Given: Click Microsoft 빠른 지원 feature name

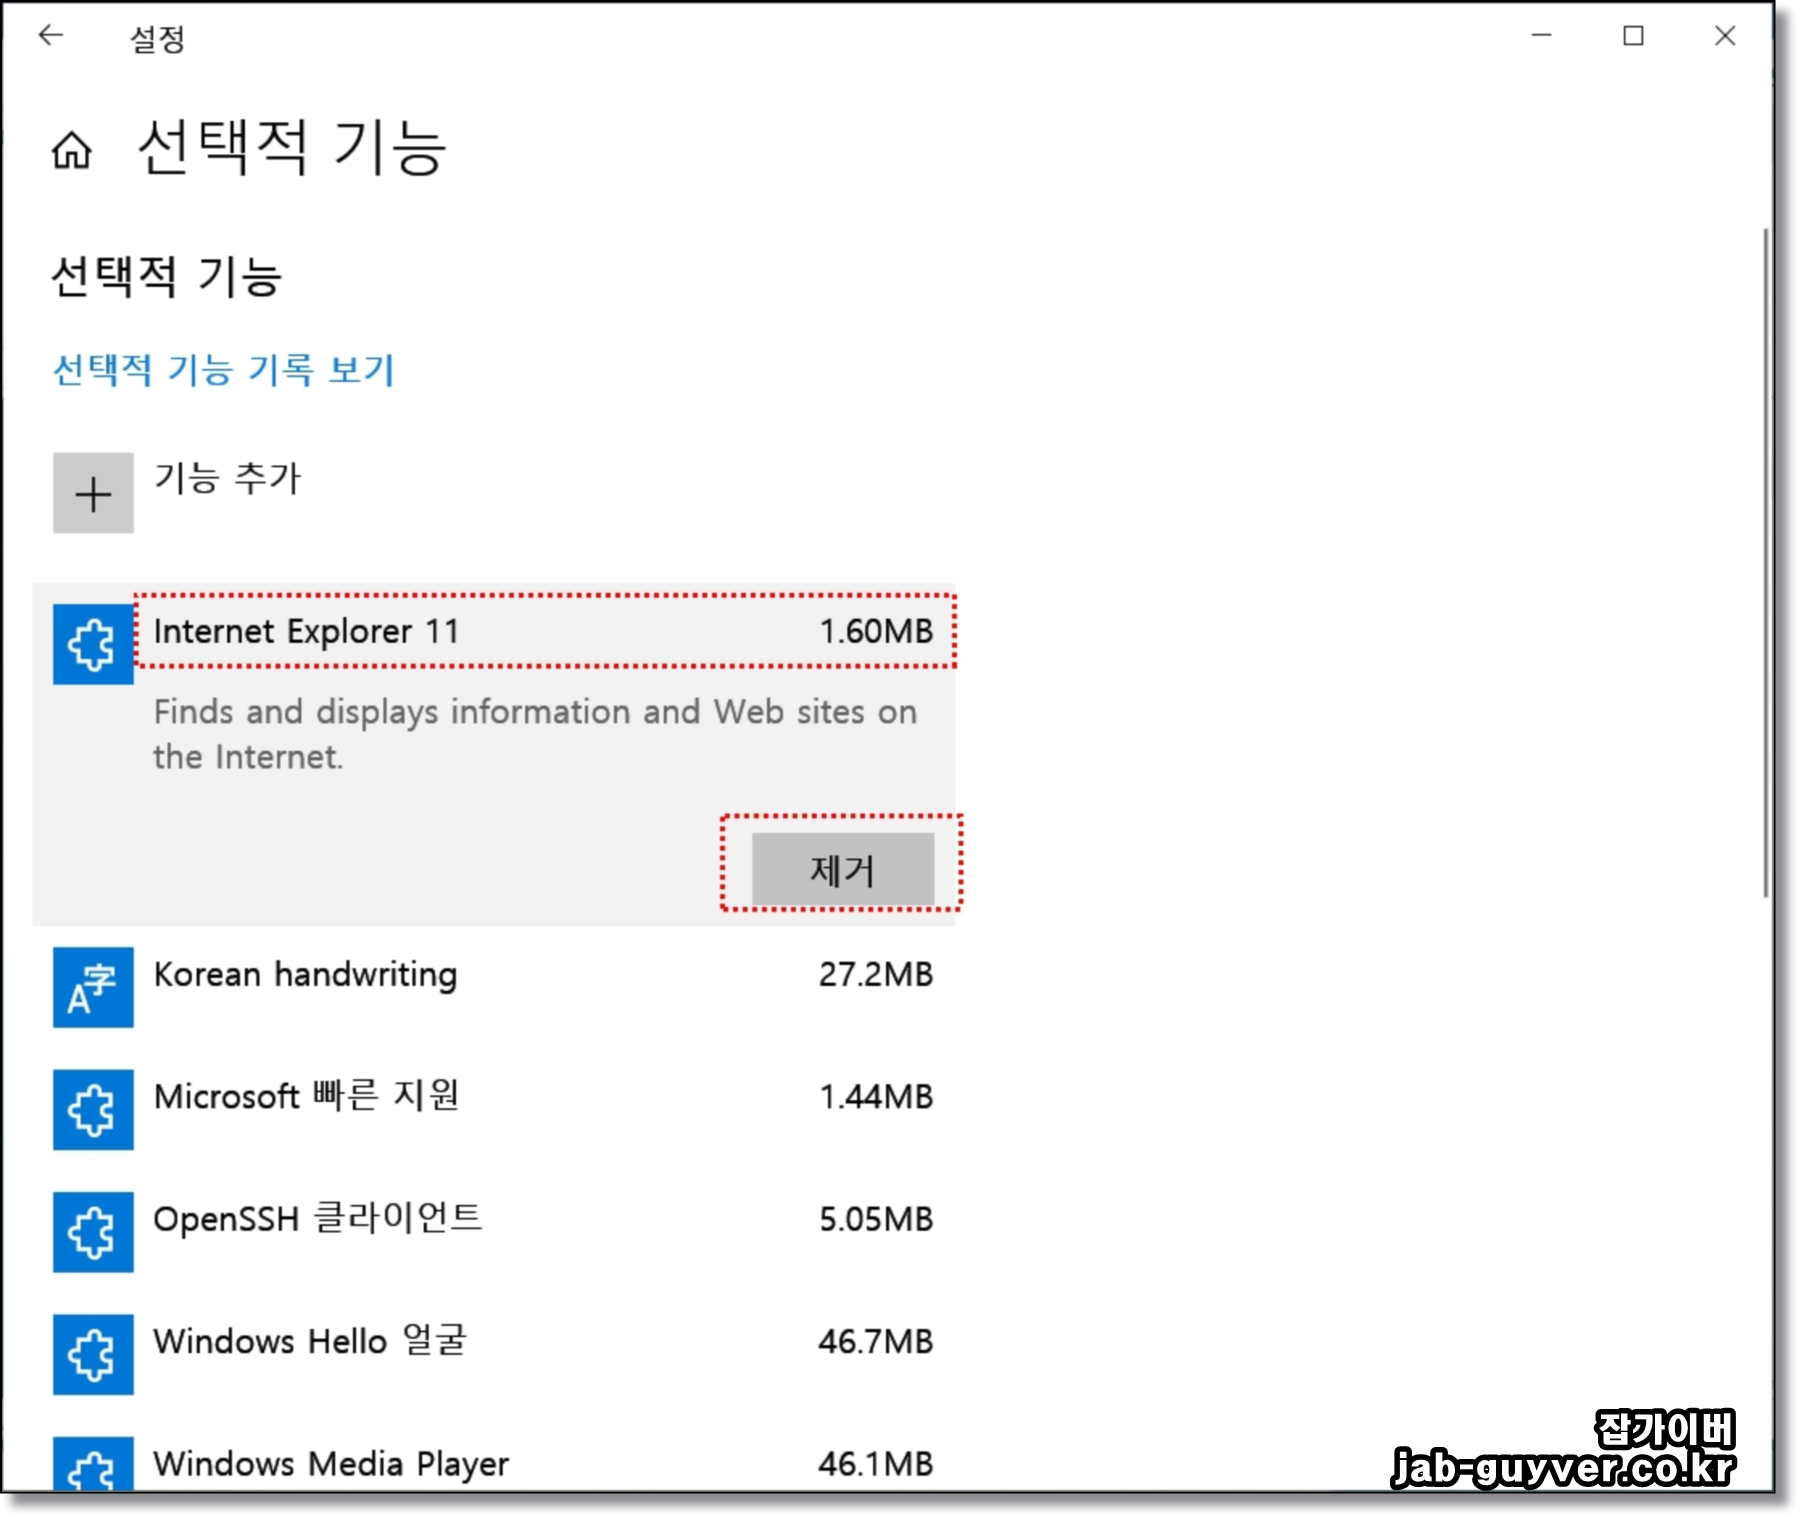Looking at the screenshot, I should coord(306,1096).
